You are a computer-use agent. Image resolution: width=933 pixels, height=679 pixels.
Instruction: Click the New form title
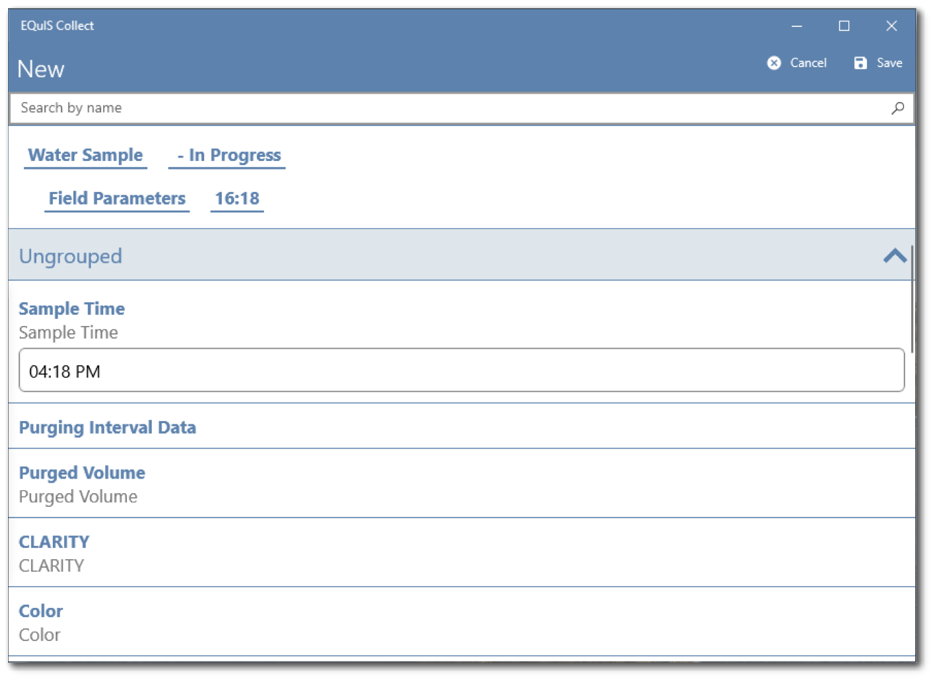point(40,69)
